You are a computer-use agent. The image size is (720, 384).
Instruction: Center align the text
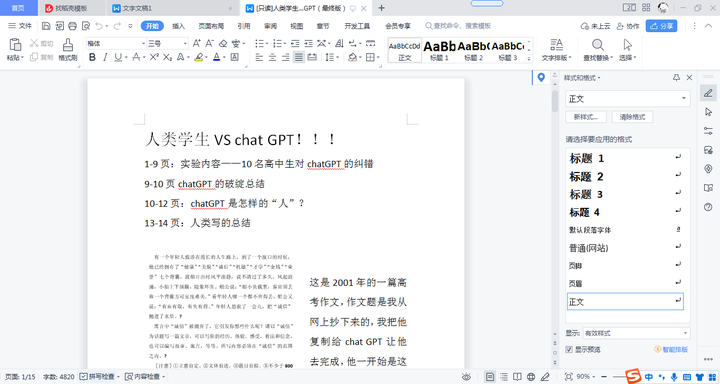pos(273,57)
